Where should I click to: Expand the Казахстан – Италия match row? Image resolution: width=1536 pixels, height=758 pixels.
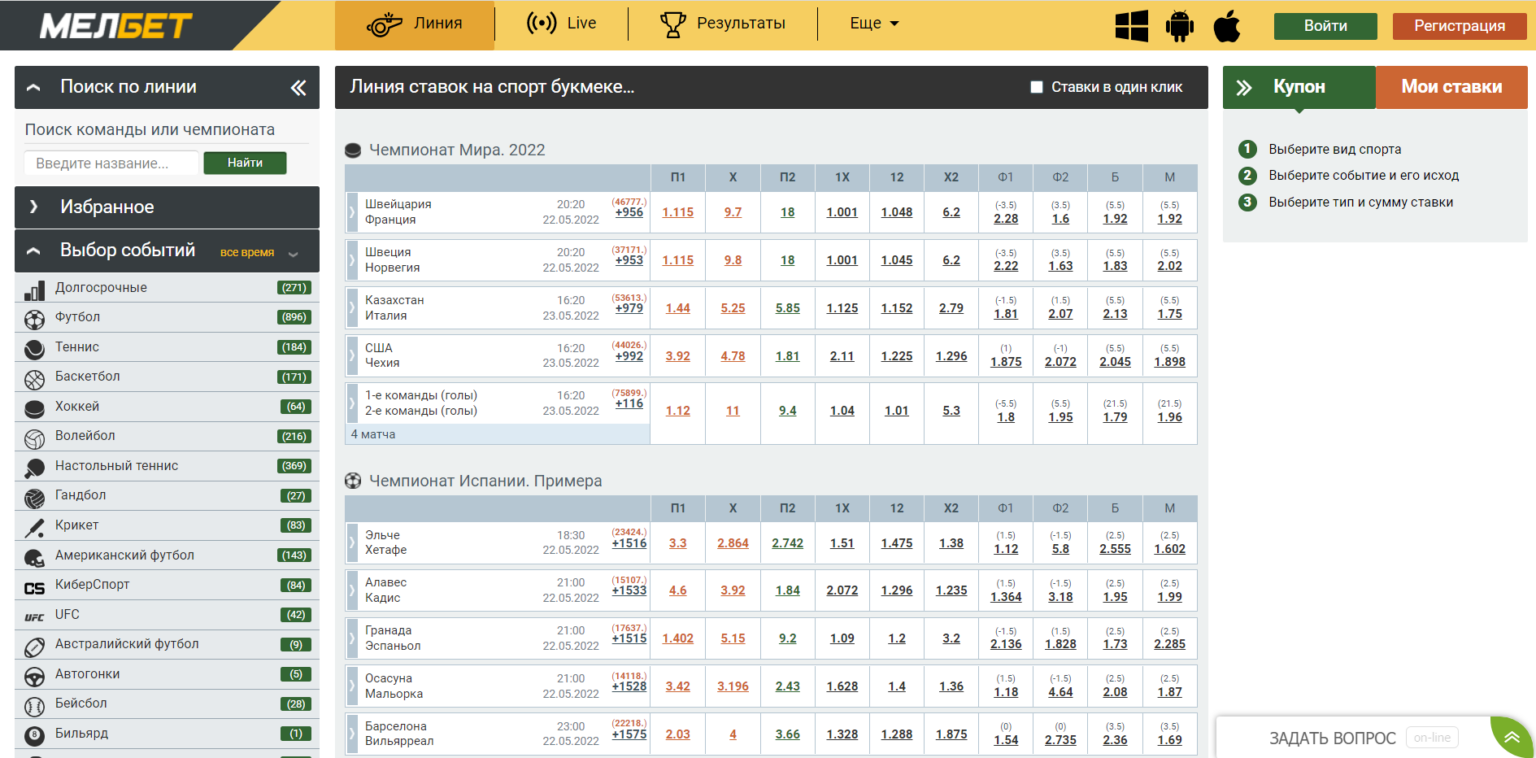point(351,308)
